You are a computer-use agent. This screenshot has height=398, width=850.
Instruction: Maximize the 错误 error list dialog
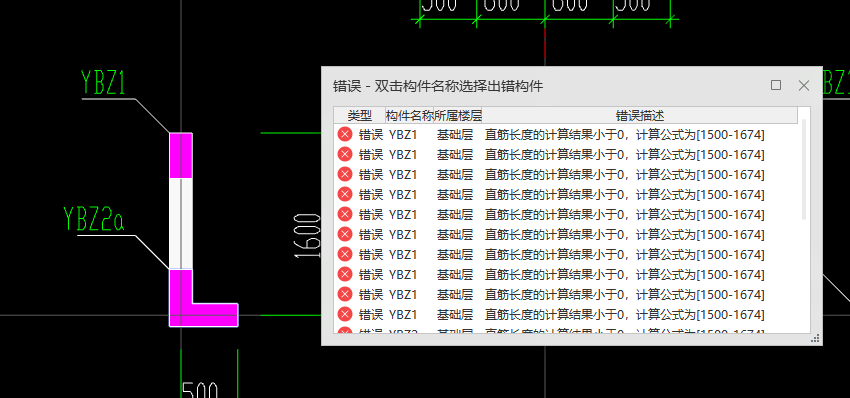pyautogui.click(x=776, y=85)
